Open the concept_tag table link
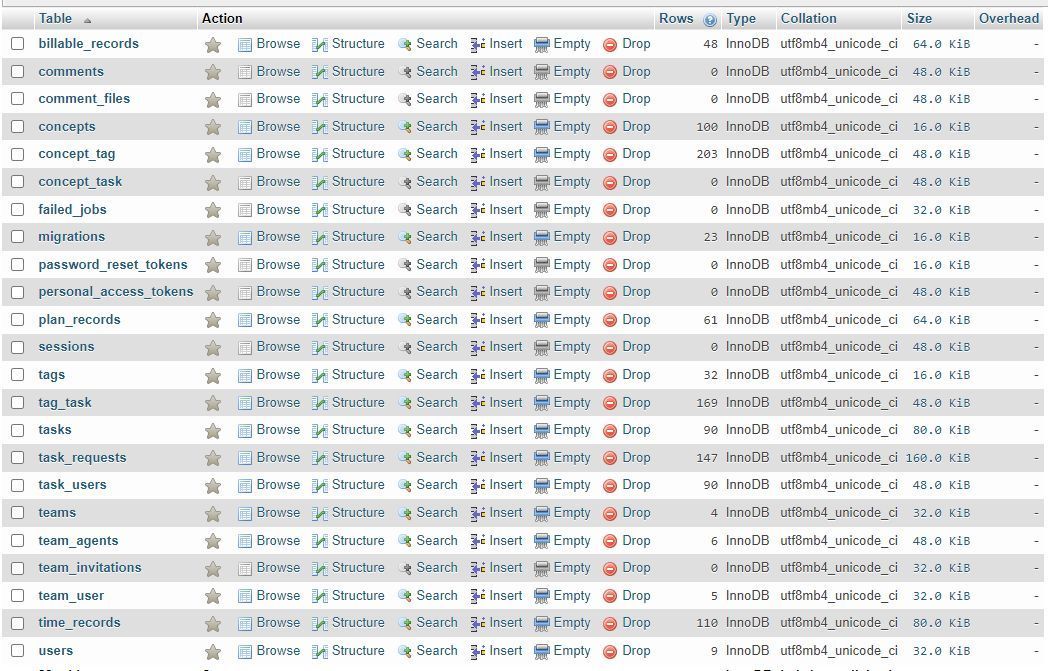This screenshot has height=671, width=1048. click(x=76, y=154)
